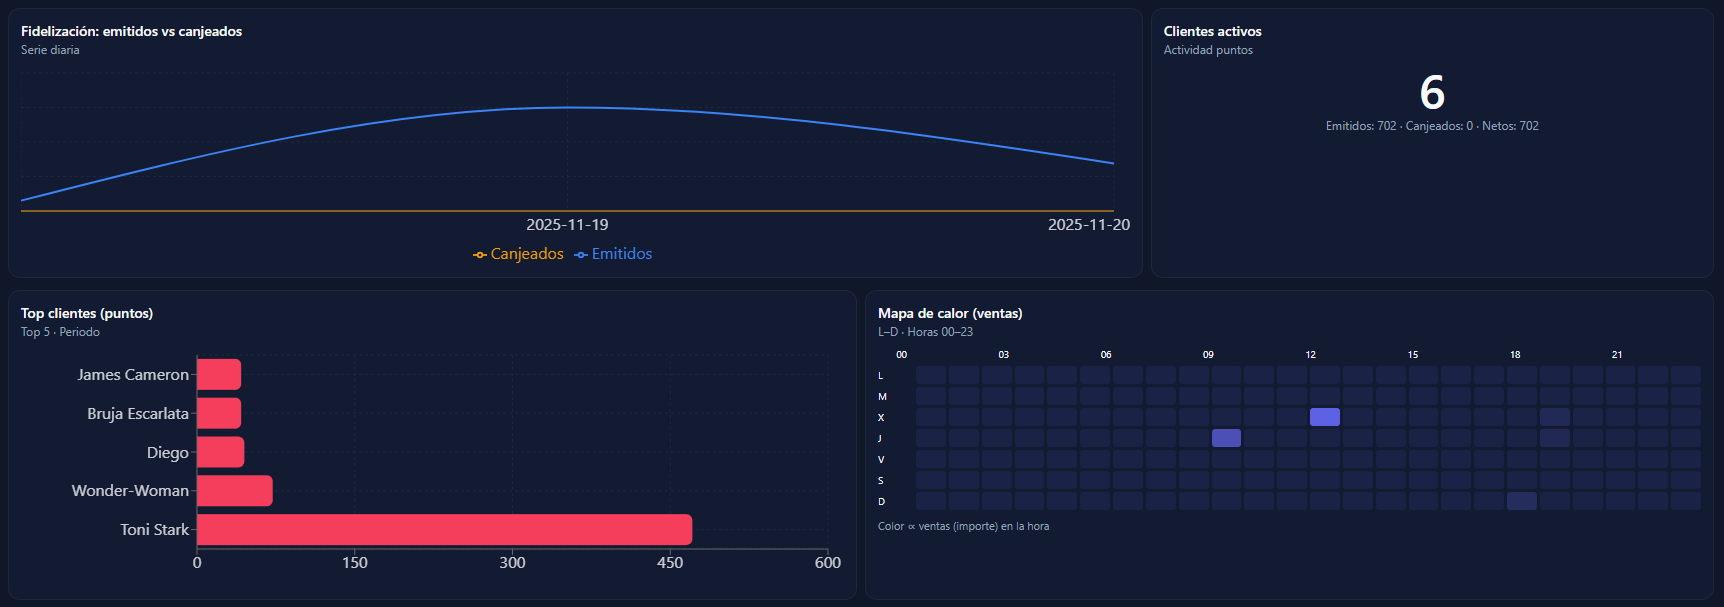The image size is (1724, 607).
Task: Click the 2025-11-19 date axis label
Action: point(567,225)
